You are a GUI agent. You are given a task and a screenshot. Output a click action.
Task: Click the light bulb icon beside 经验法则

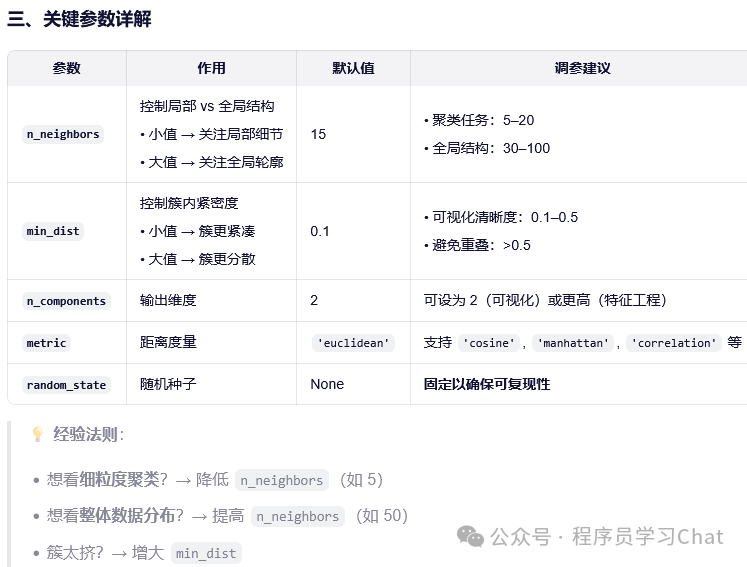38,434
